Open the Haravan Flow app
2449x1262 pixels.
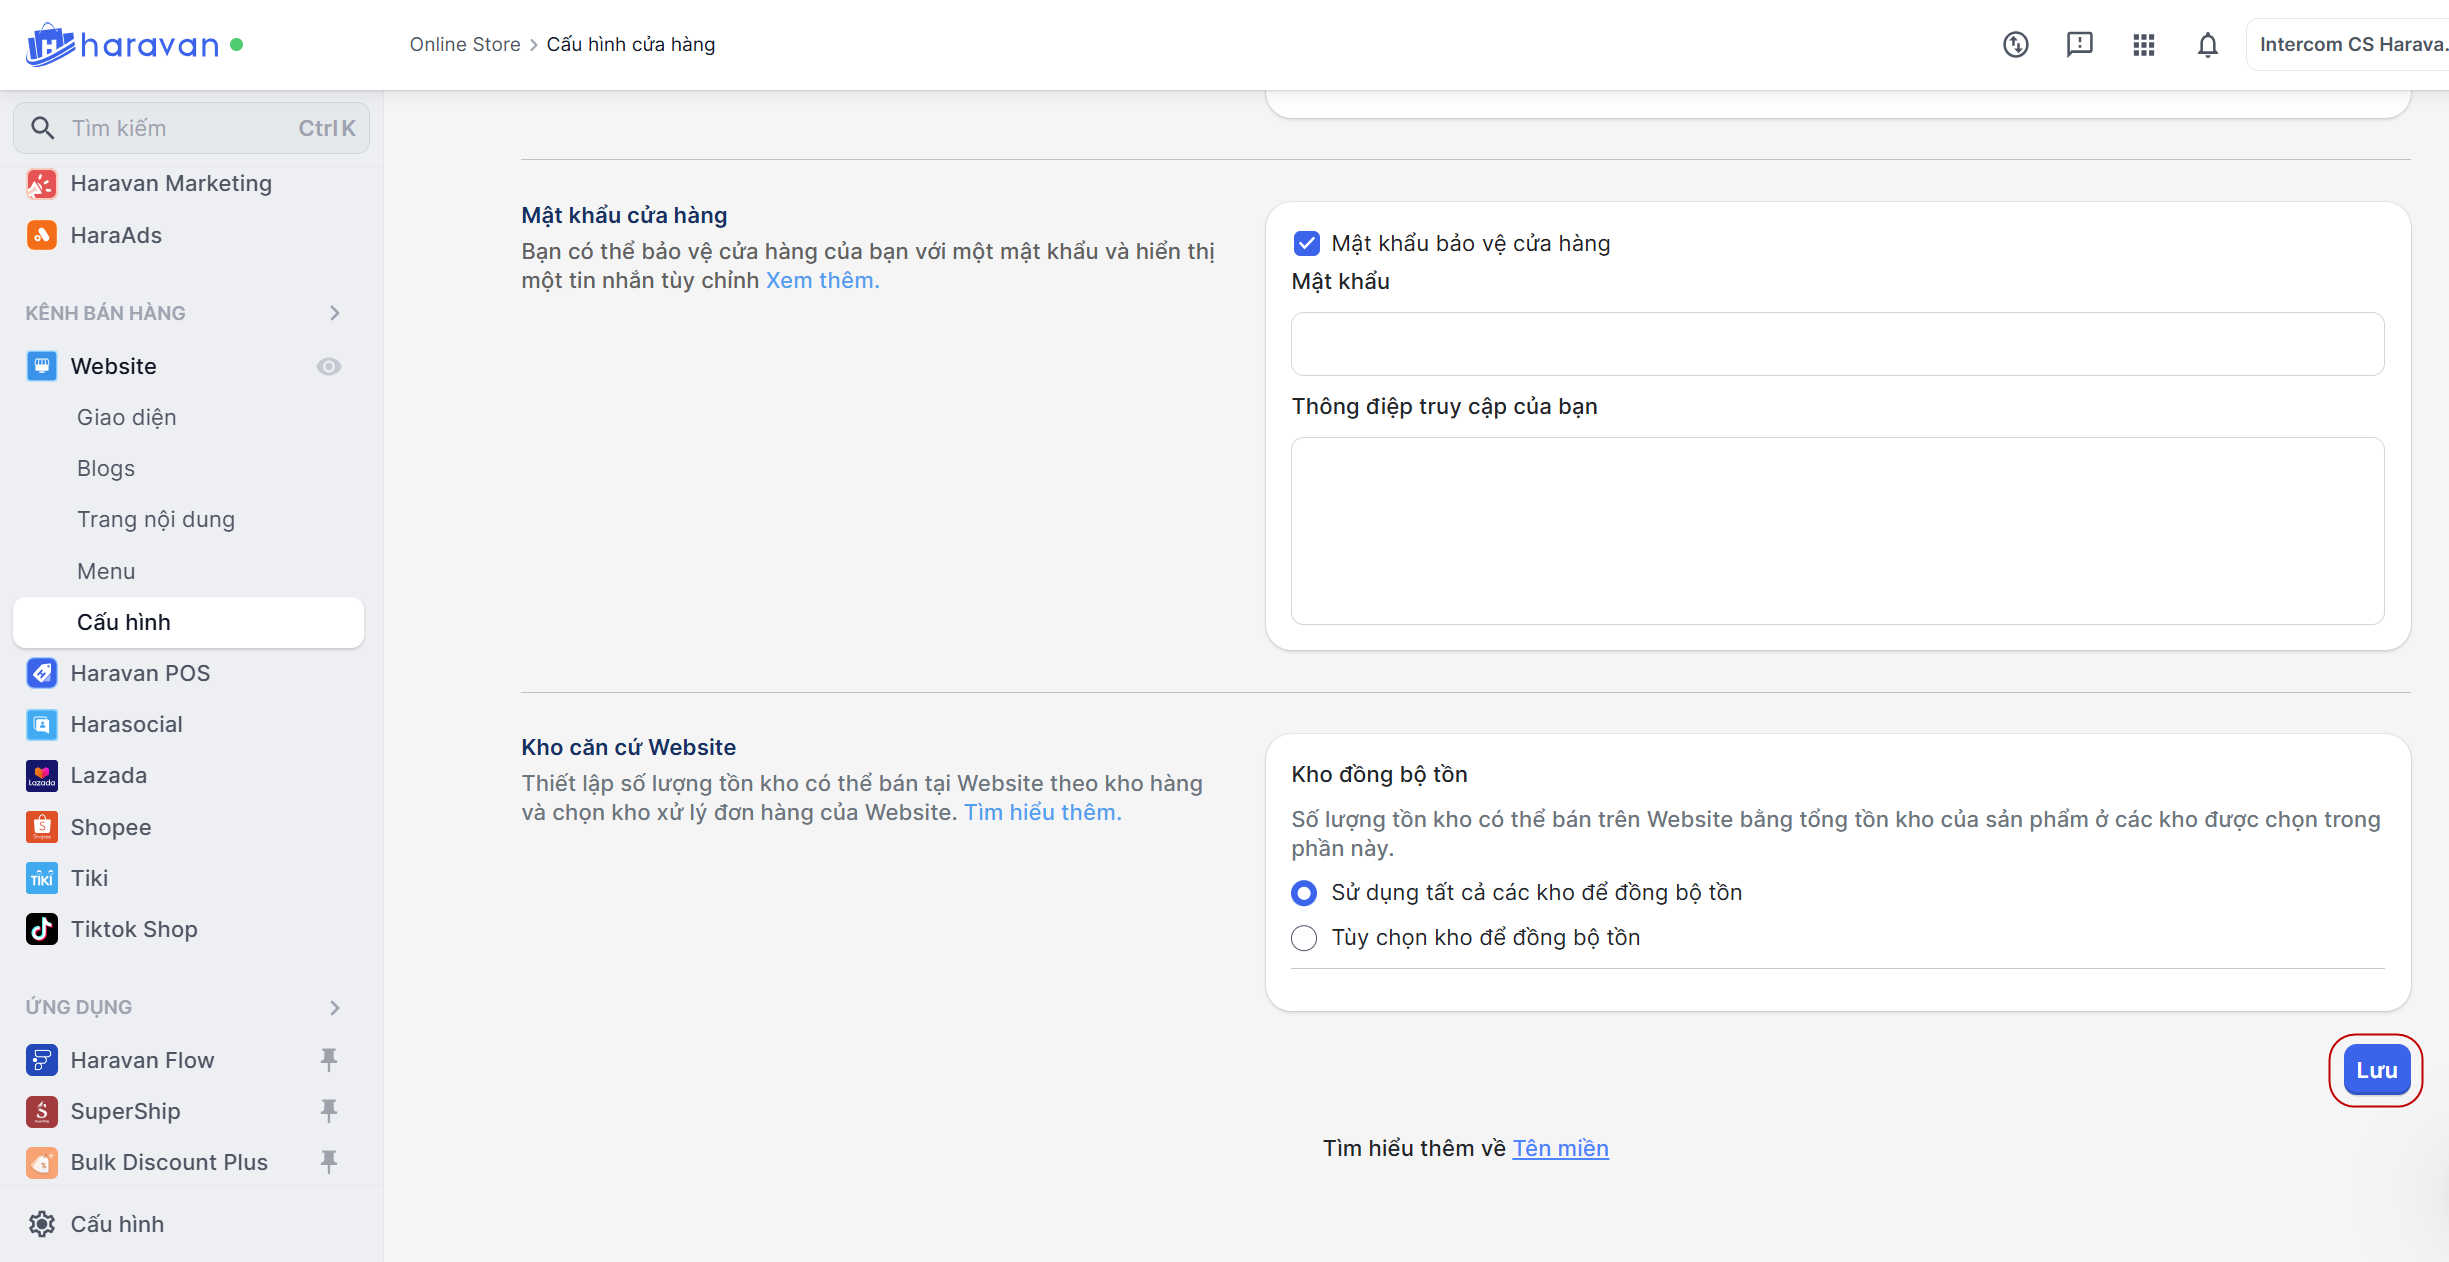[142, 1060]
